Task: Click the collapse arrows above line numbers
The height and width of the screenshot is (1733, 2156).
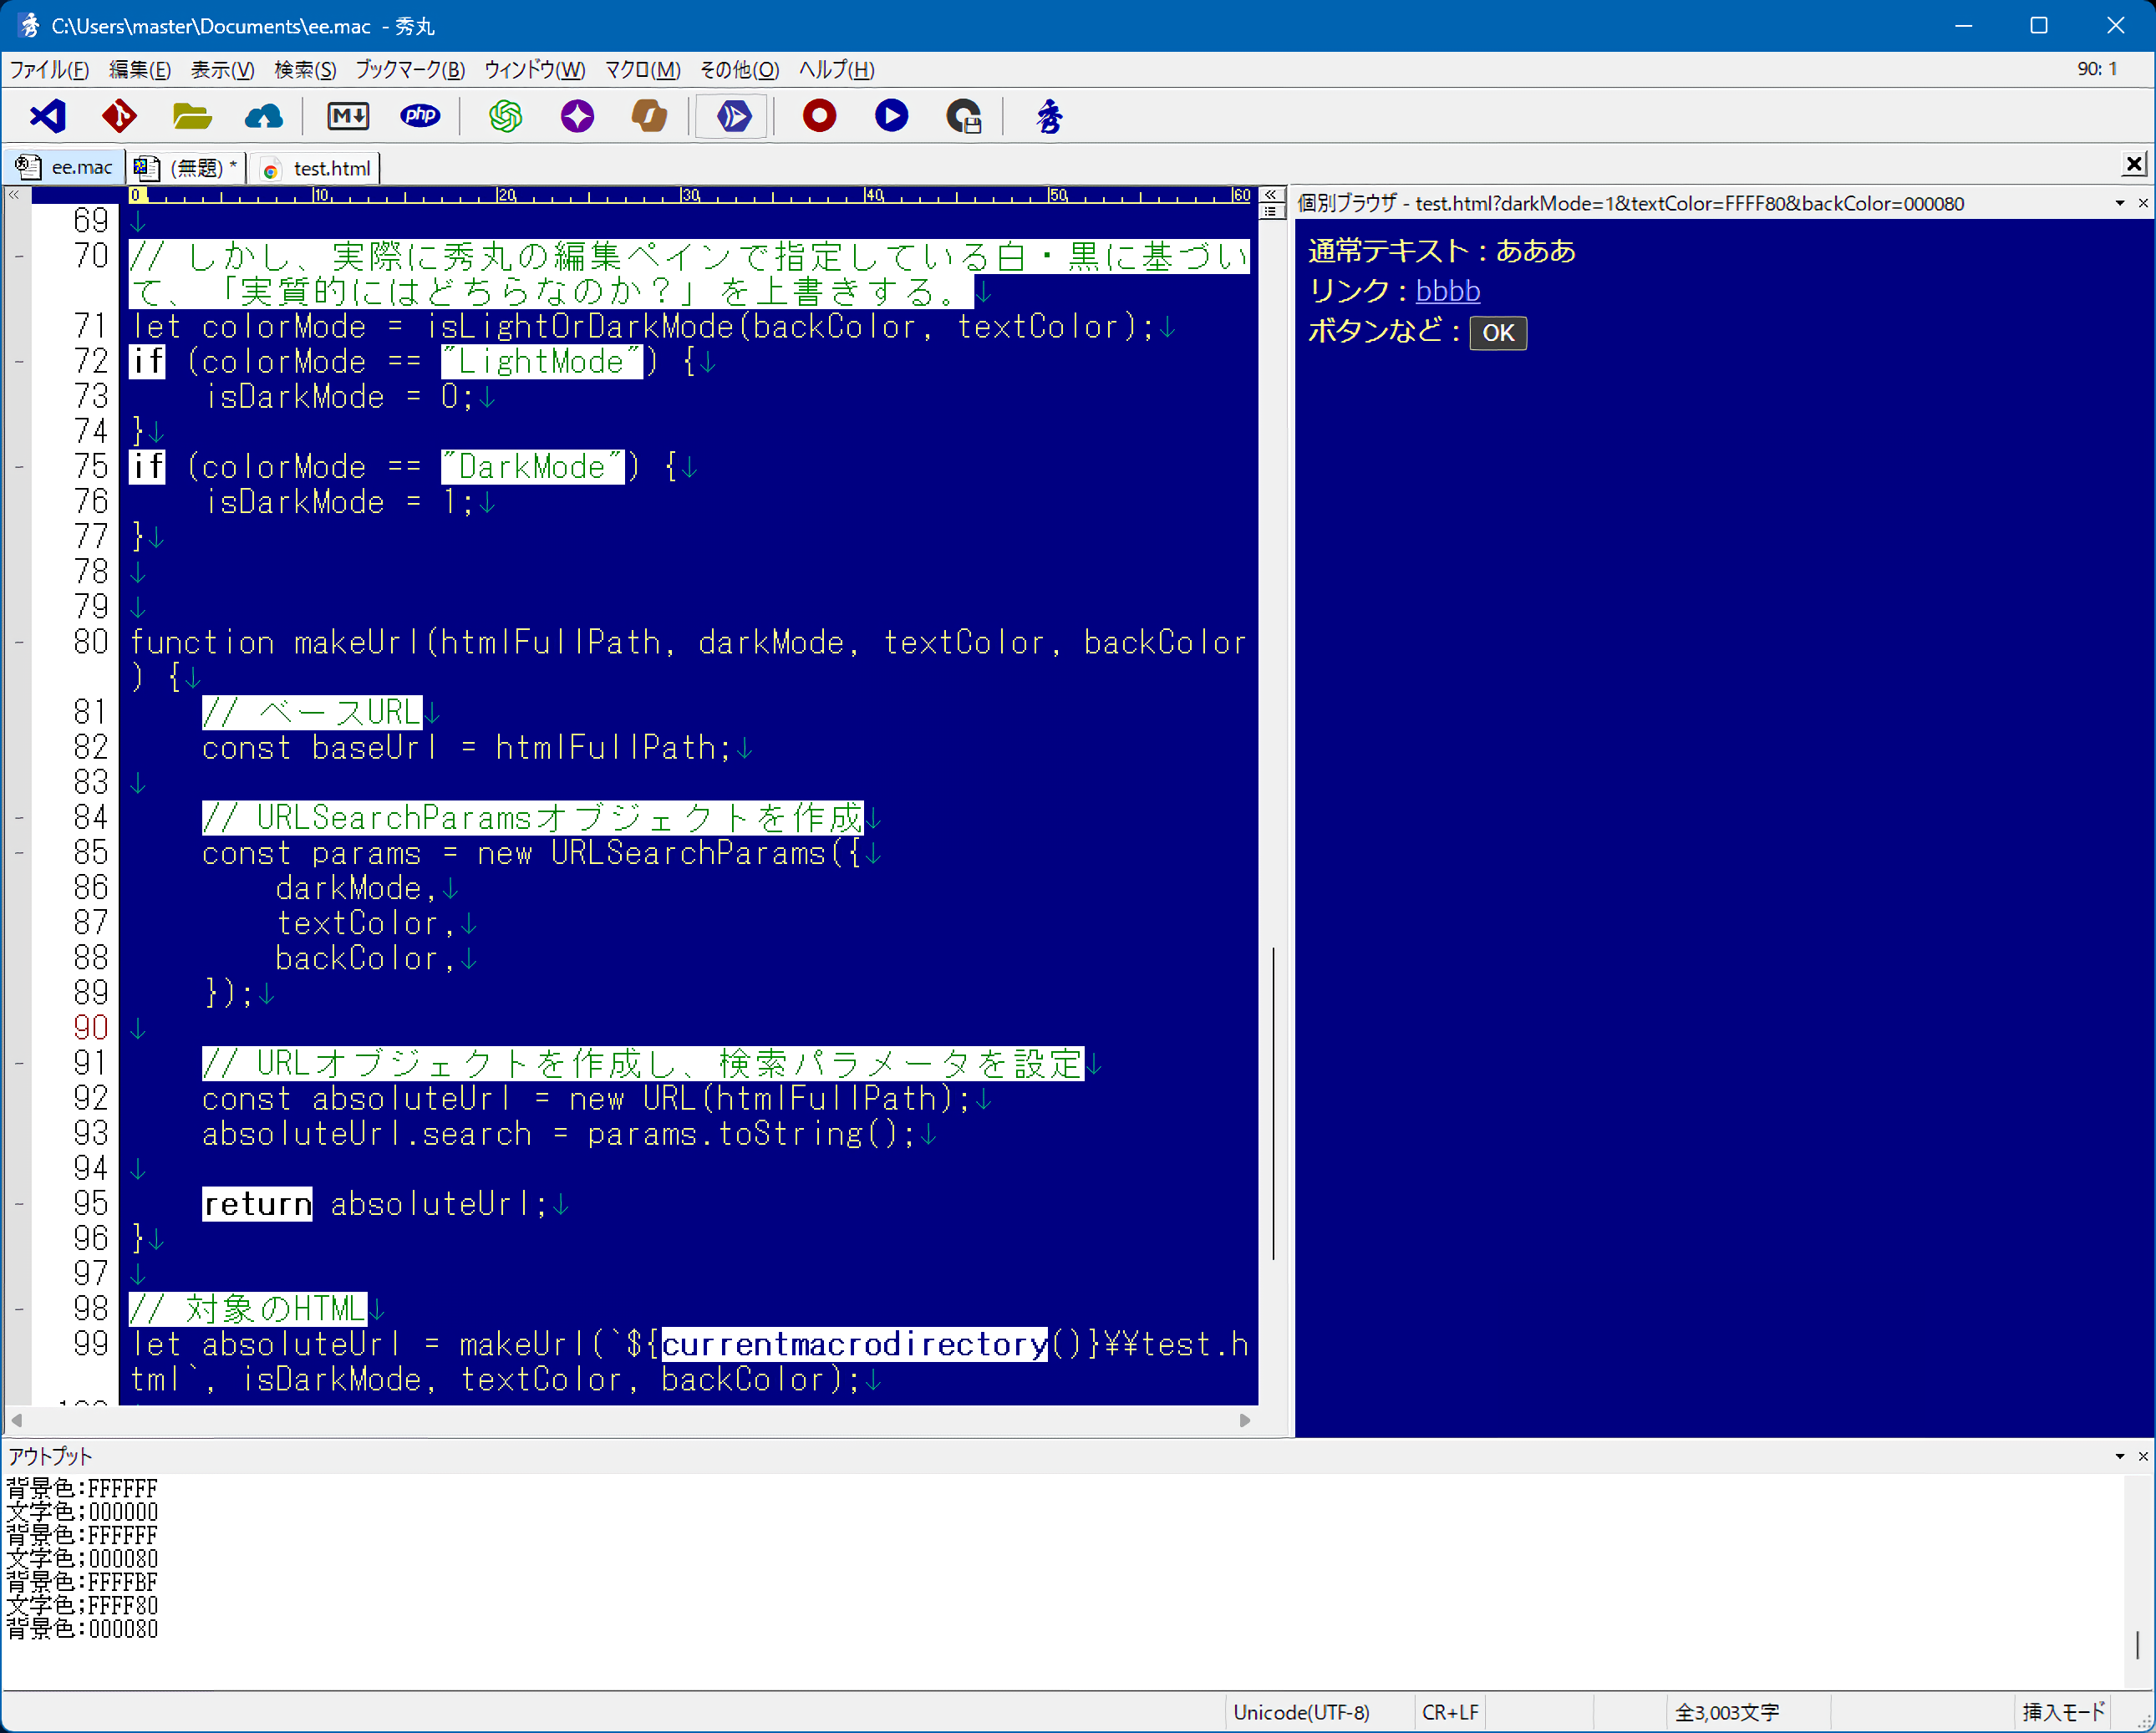Action: point(15,195)
